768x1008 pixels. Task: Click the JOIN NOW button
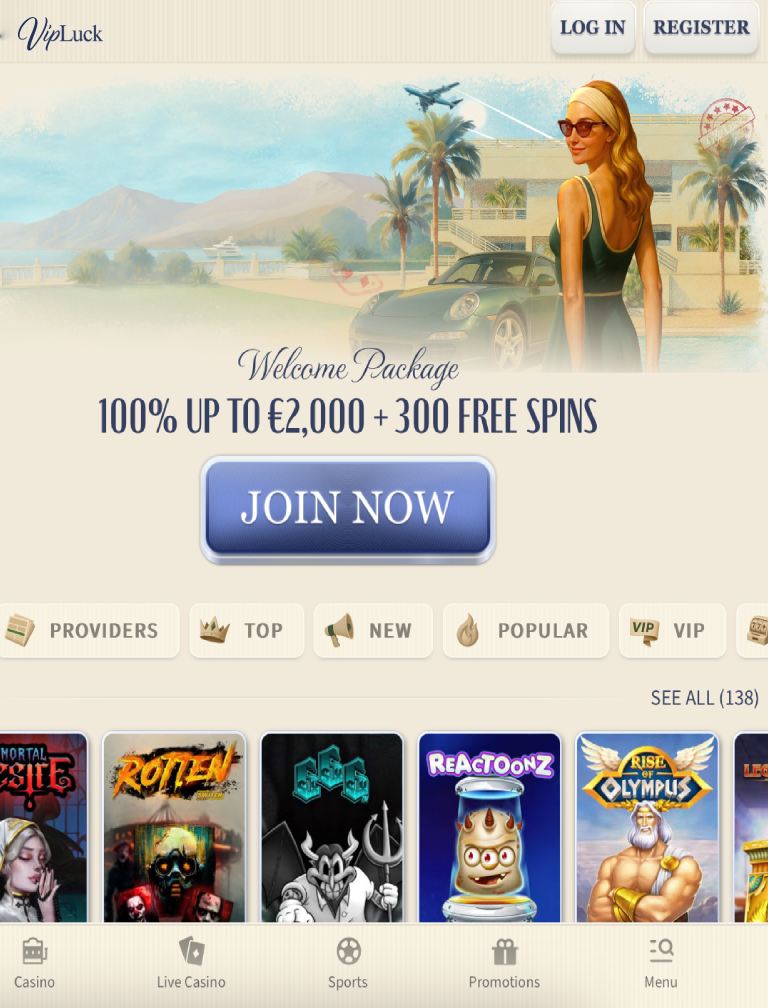[x=348, y=509]
